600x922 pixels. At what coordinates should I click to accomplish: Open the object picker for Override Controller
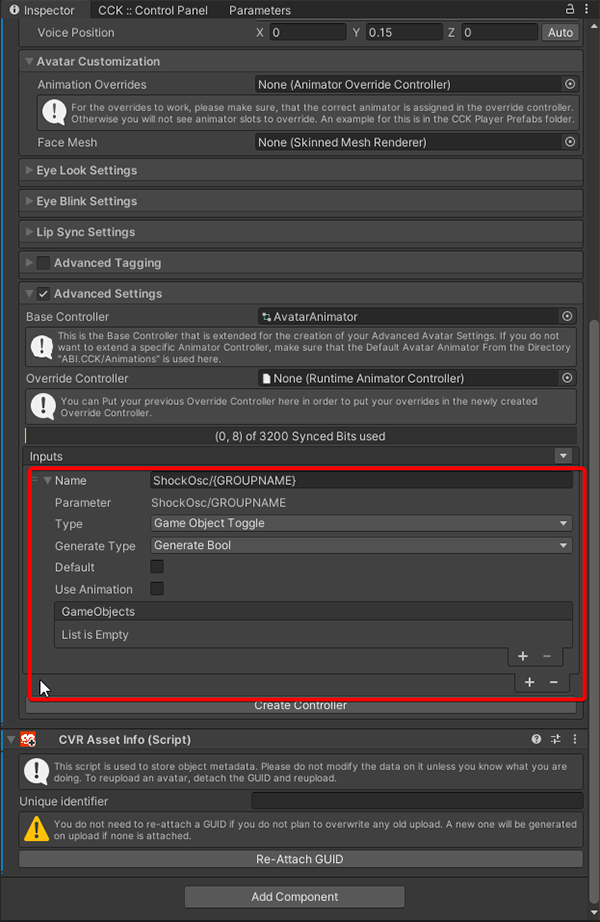point(567,378)
